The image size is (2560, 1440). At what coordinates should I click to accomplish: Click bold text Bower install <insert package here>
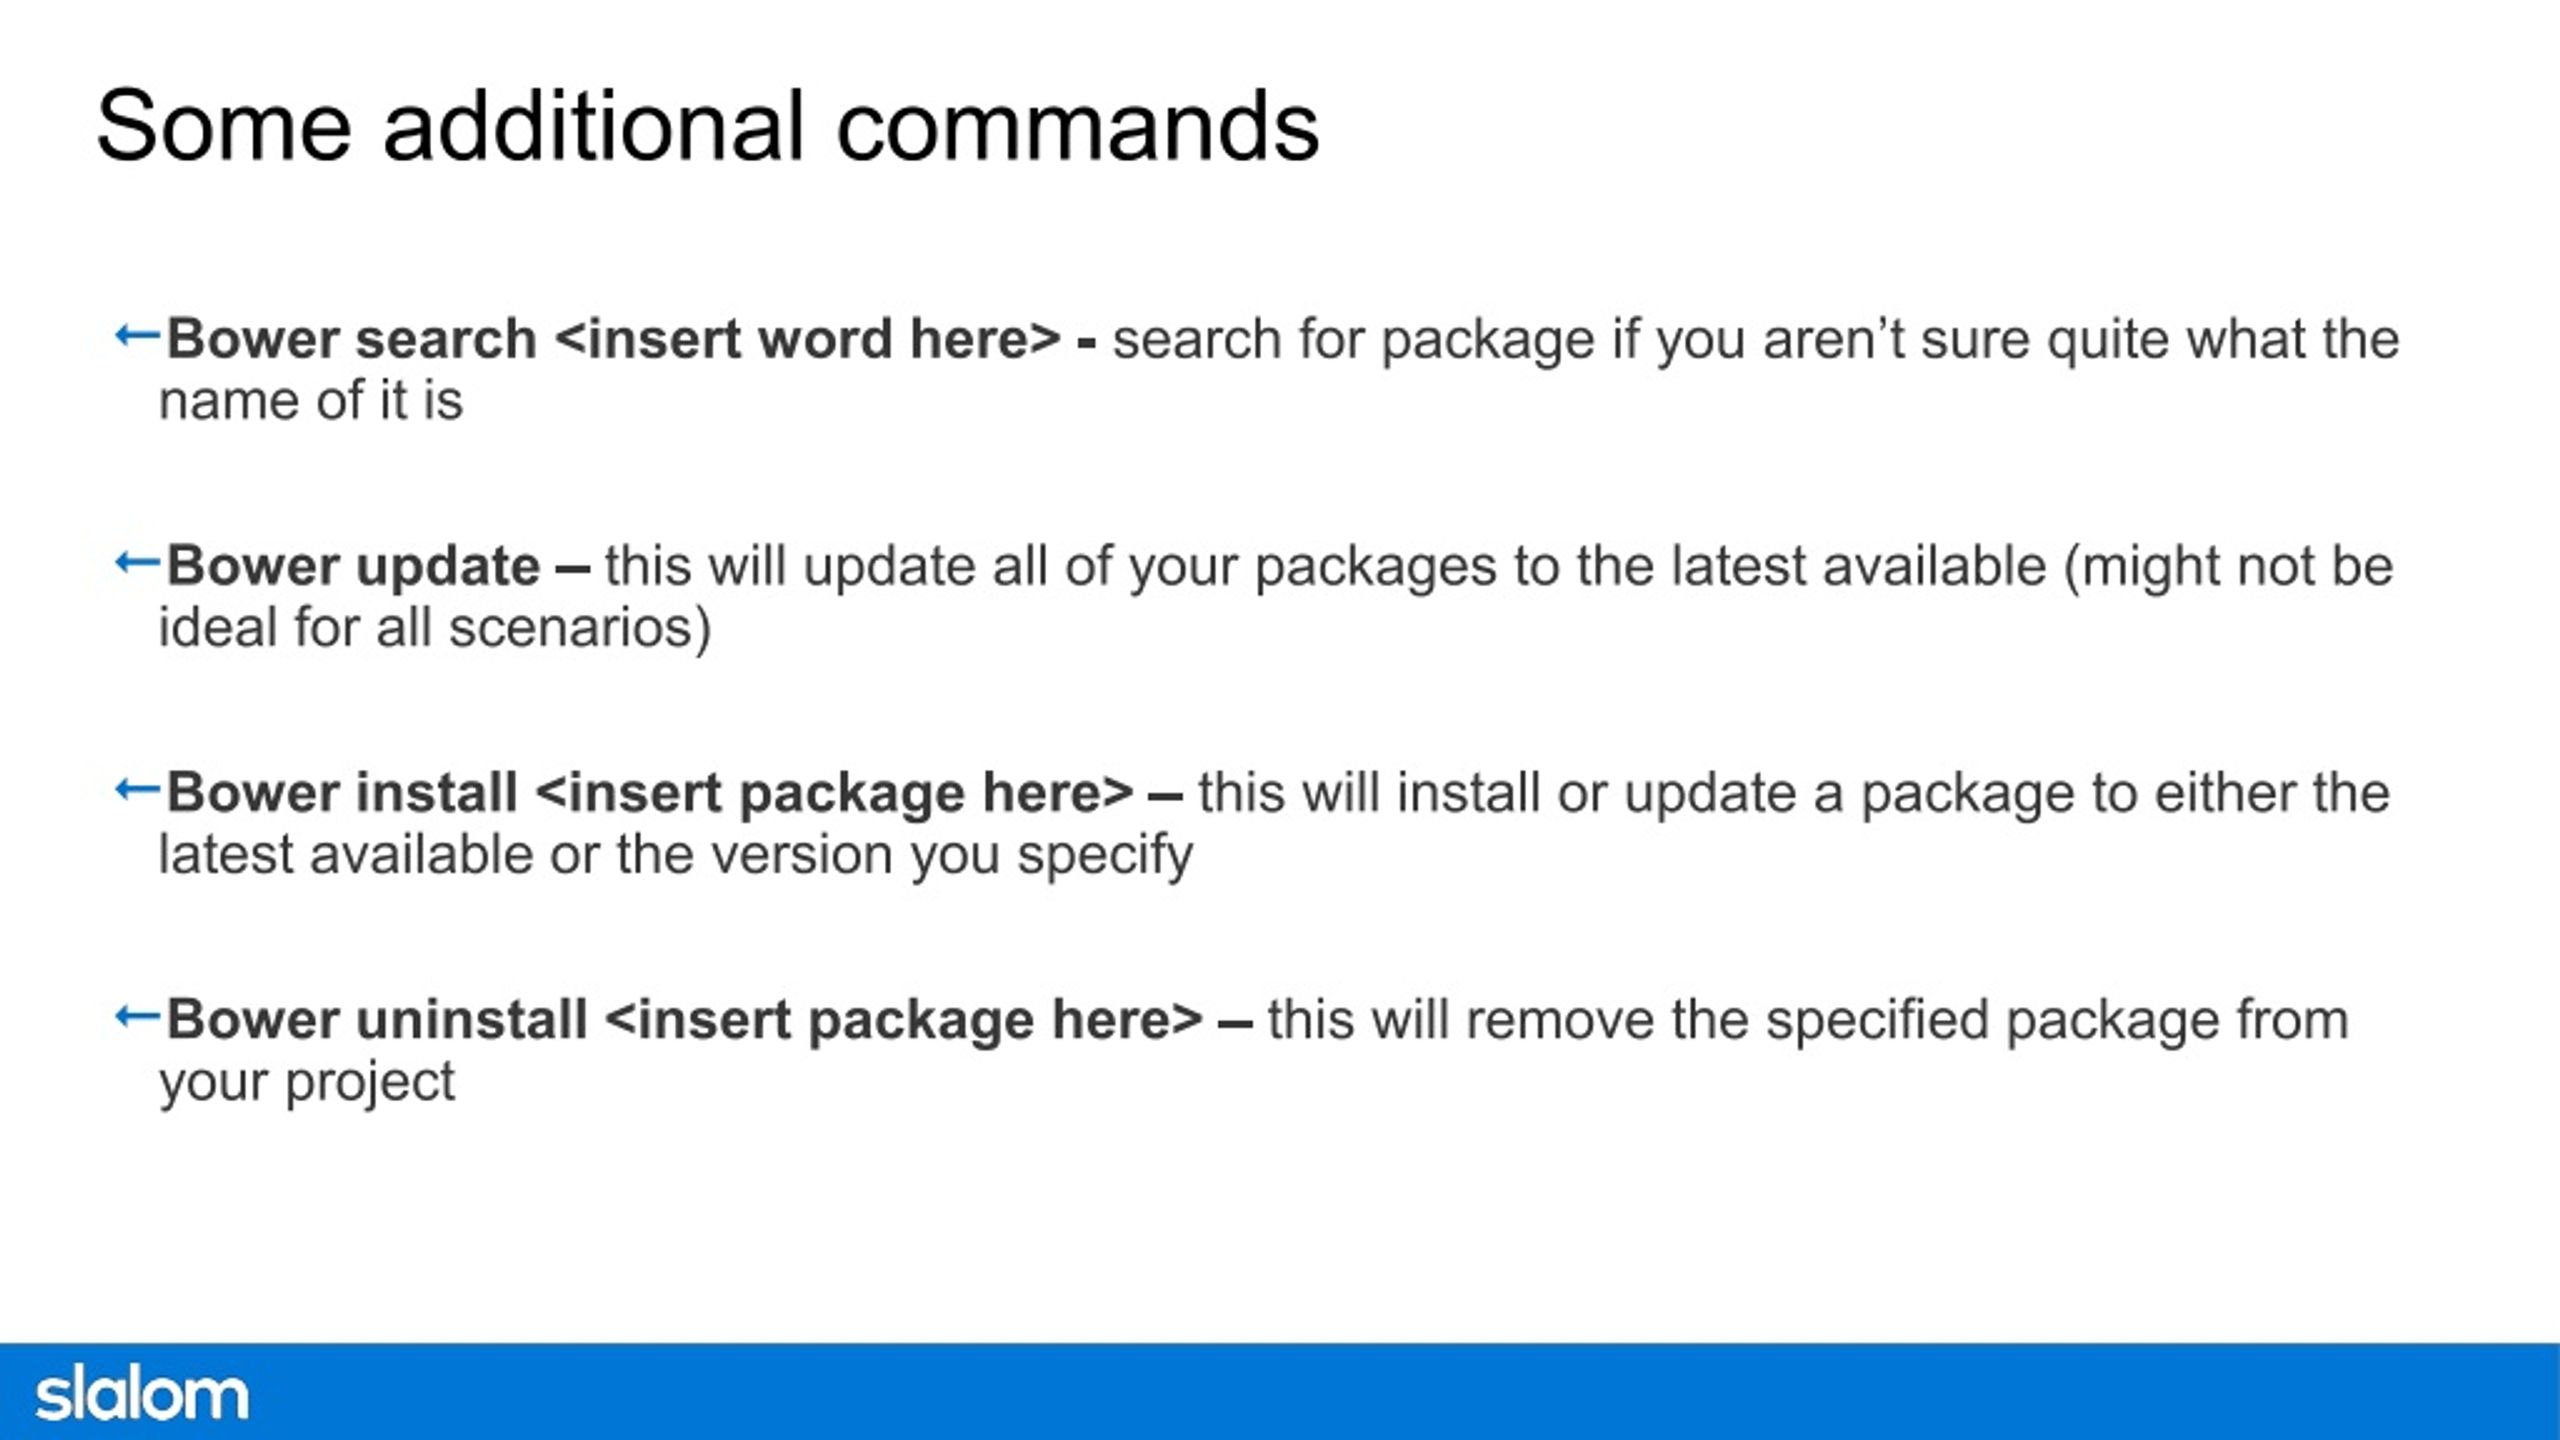click(650, 793)
